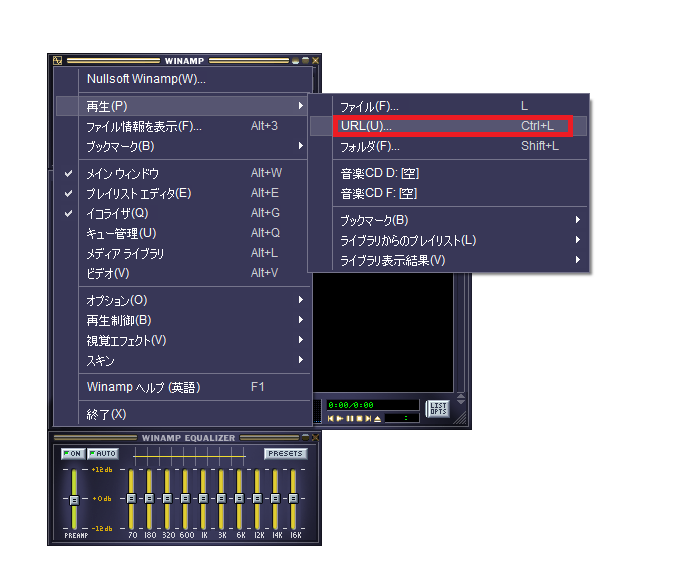Click the 6K band slider handle

tap(239, 499)
